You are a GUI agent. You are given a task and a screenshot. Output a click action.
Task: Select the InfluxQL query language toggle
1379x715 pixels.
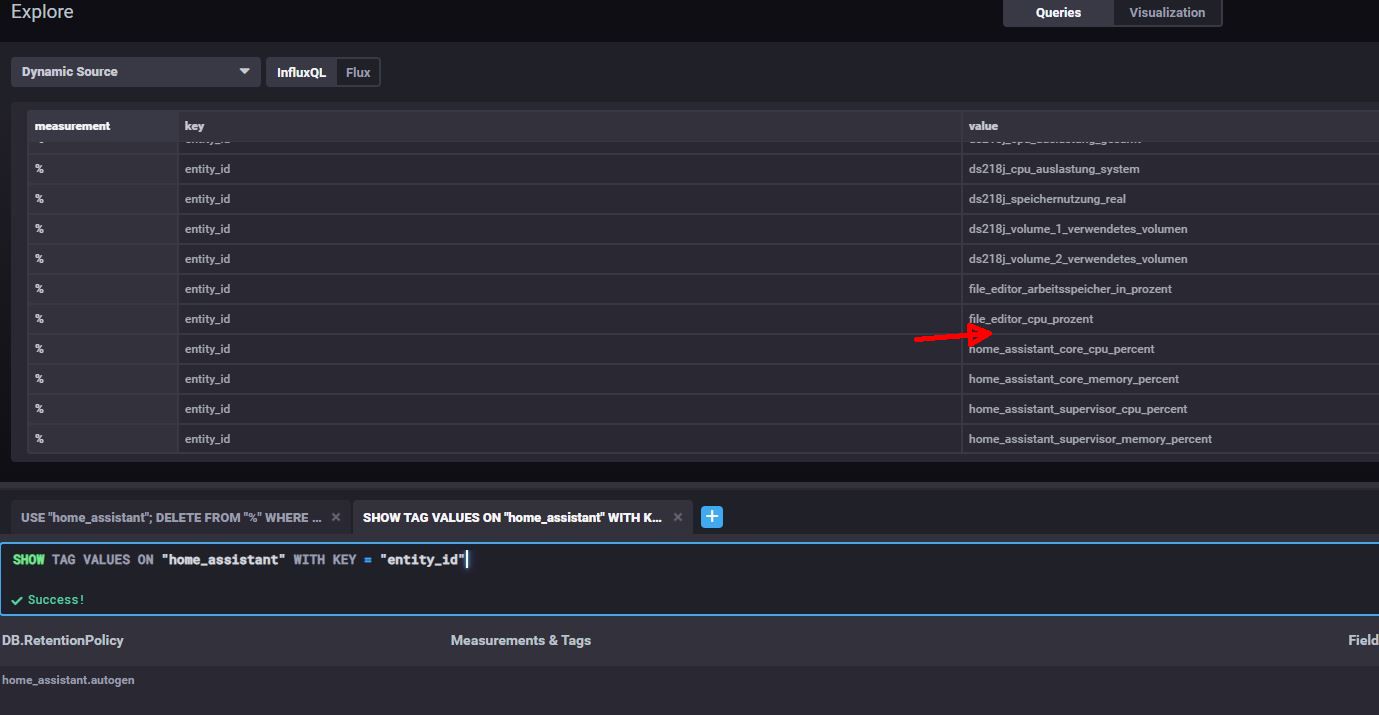[301, 73]
